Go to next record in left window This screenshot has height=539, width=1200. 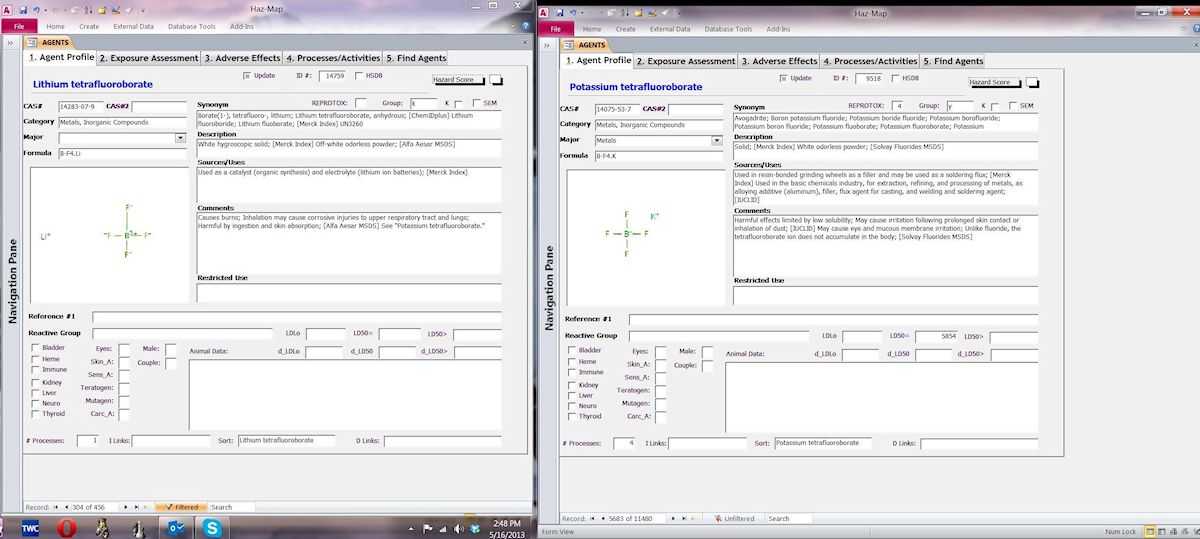(x=125, y=507)
